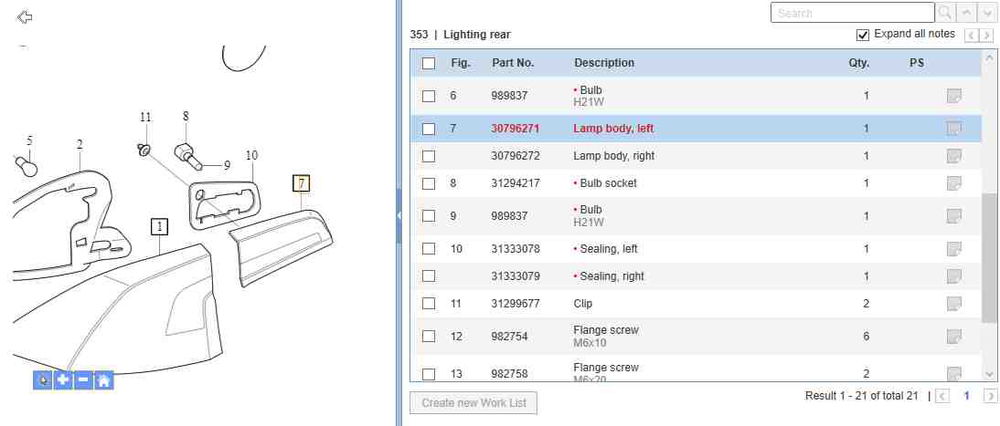Click part number 30796271 link
This screenshot has height=426, width=1000.
[515, 129]
